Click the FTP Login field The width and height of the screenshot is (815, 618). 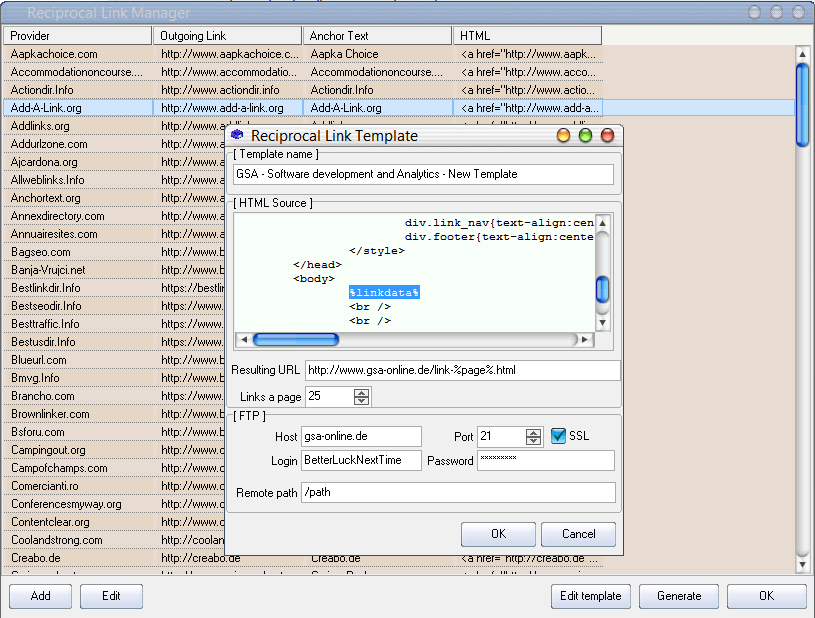click(361, 461)
